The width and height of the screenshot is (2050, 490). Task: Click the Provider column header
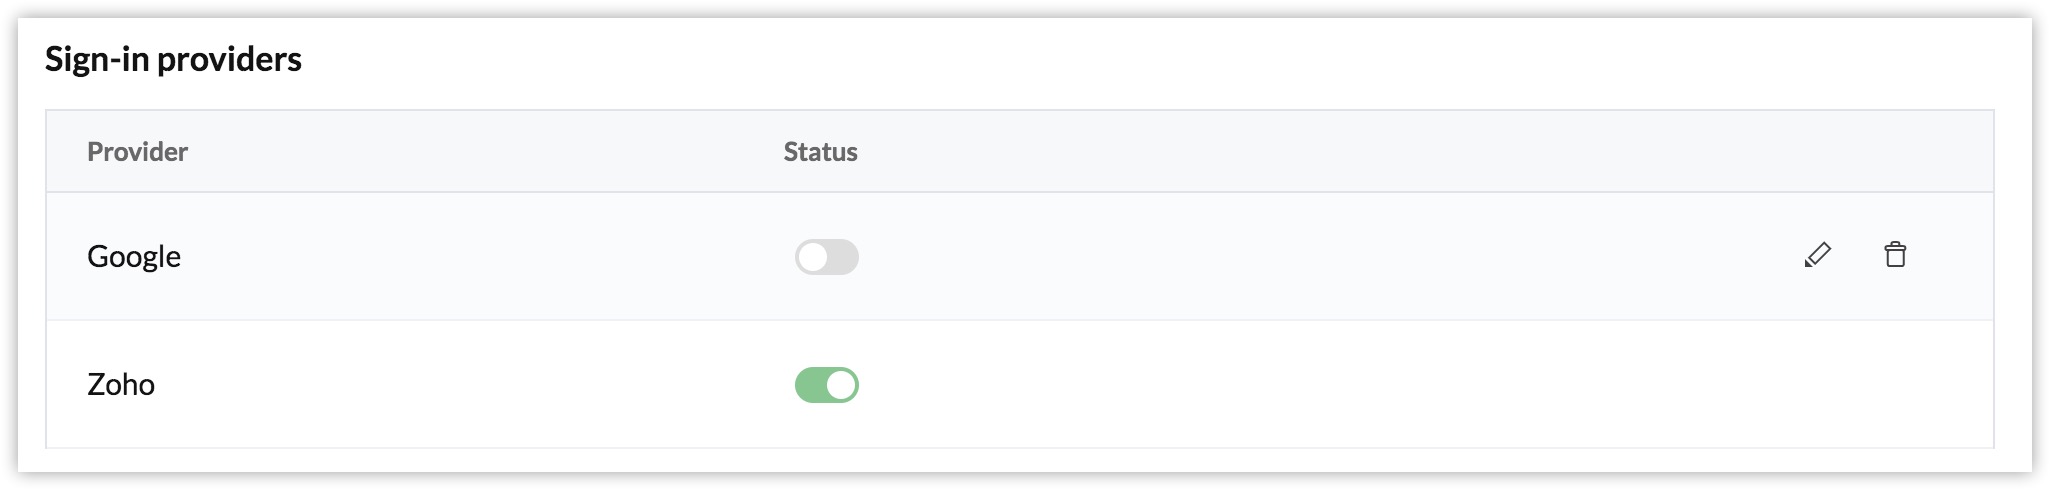[137, 152]
